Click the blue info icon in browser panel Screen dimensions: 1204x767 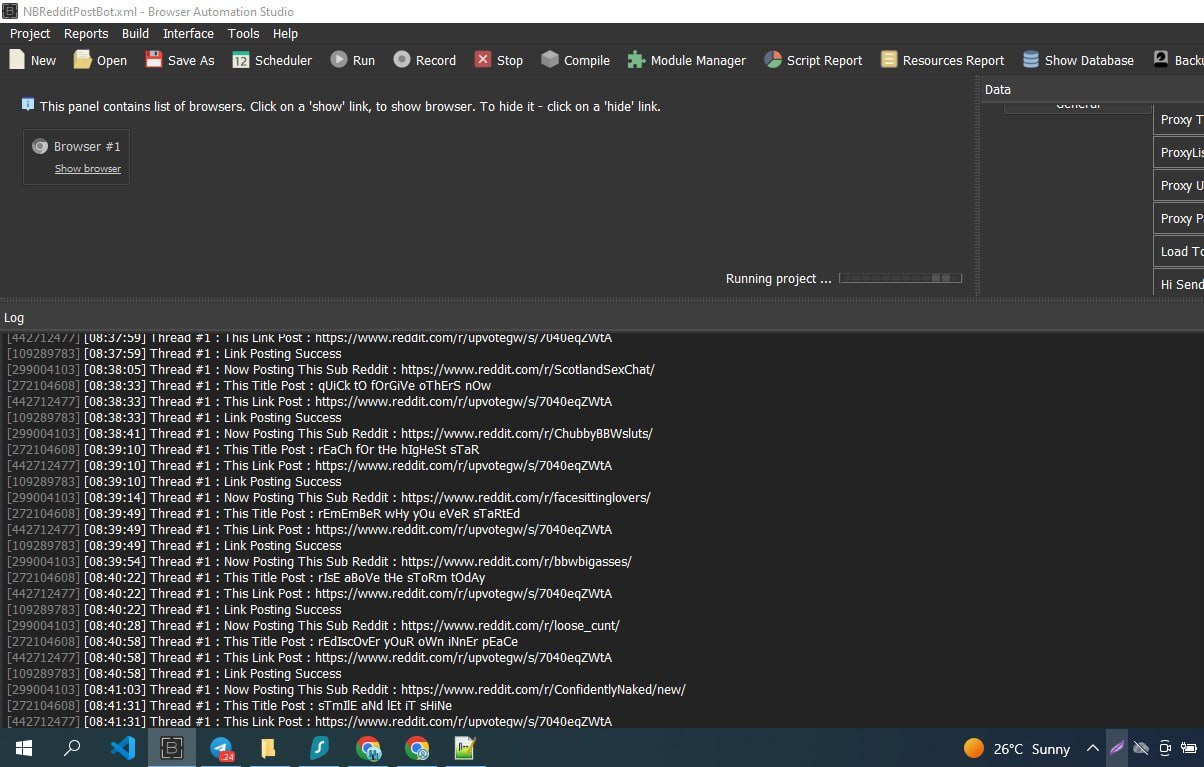pos(27,104)
